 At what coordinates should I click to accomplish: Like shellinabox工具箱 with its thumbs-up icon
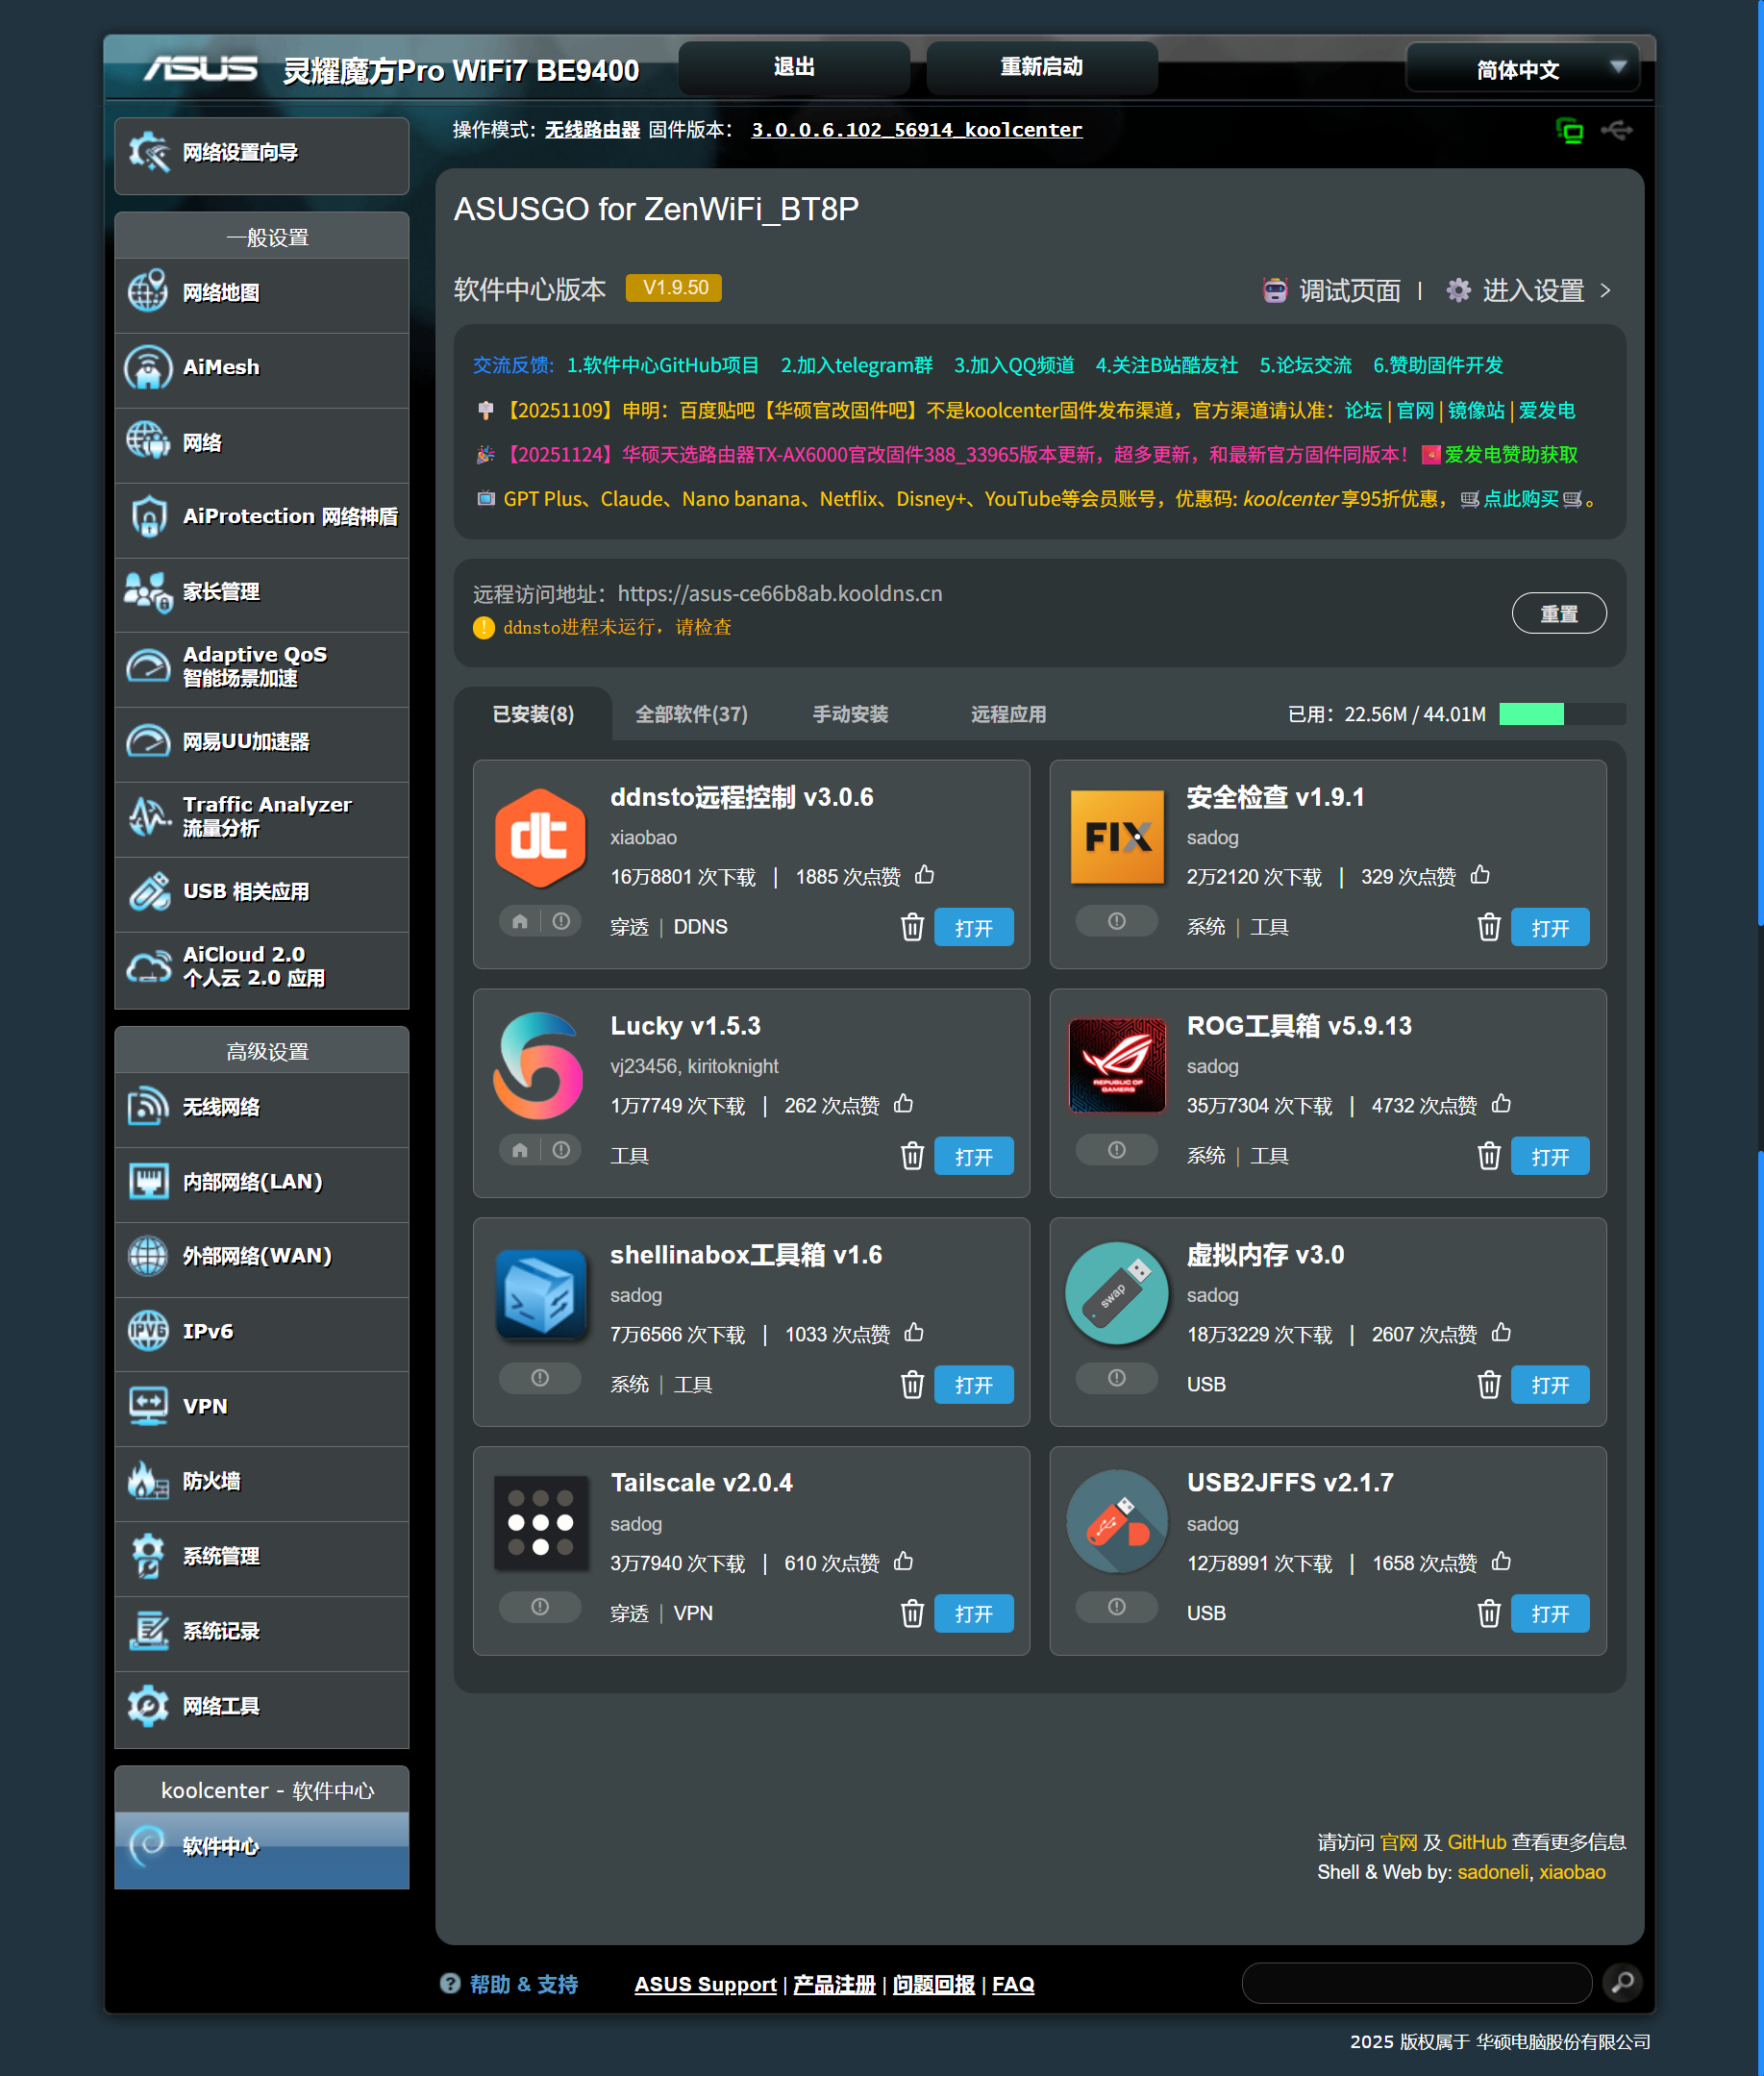[913, 1333]
